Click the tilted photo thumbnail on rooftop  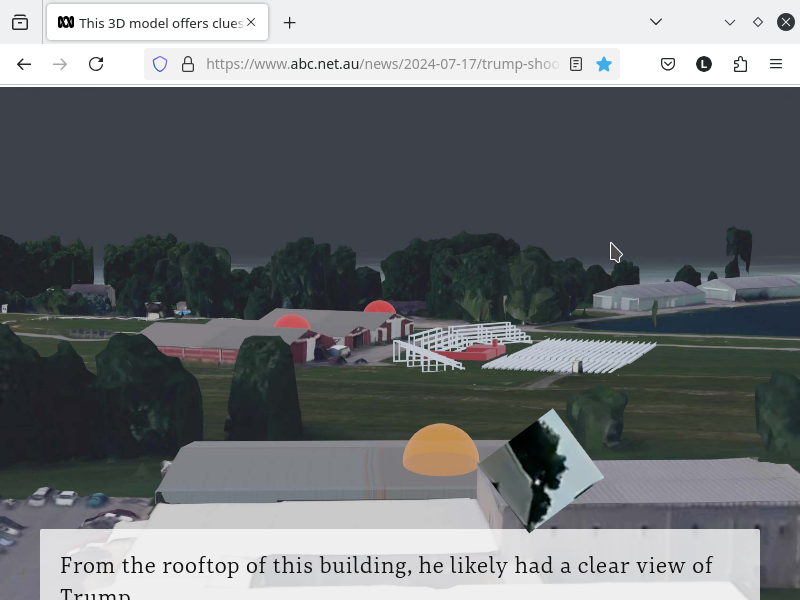541,470
